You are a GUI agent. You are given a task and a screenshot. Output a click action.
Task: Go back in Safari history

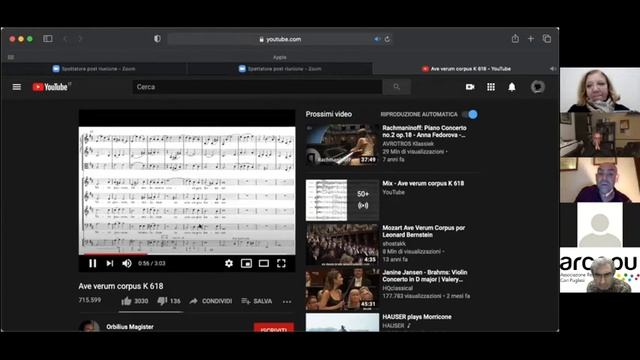[x=65, y=39]
